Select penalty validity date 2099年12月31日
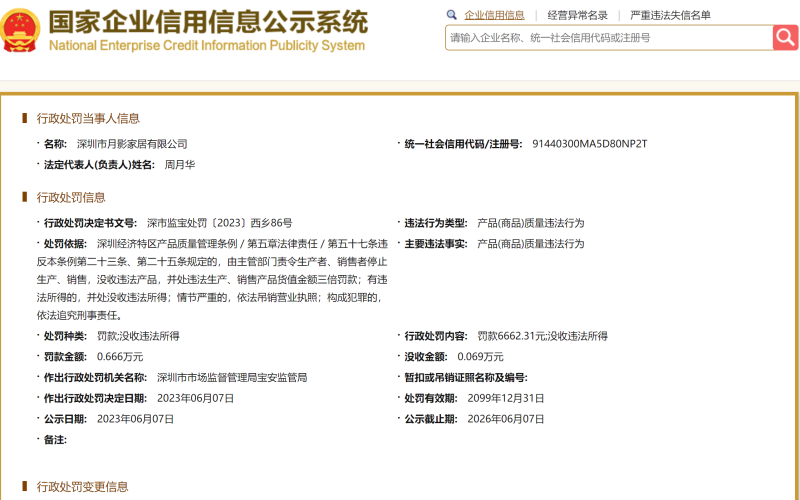 tap(506, 398)
